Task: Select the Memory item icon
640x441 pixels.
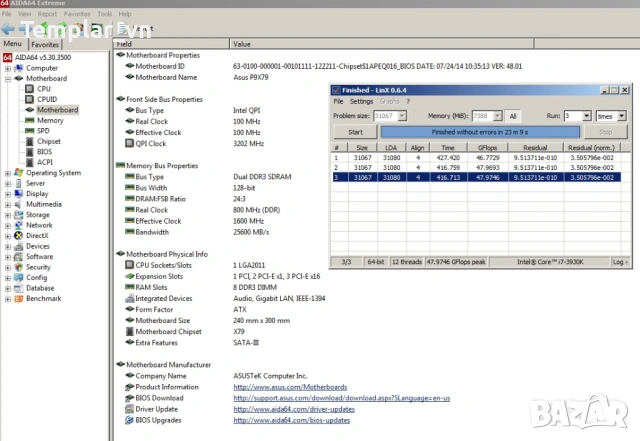Action: 29,120
